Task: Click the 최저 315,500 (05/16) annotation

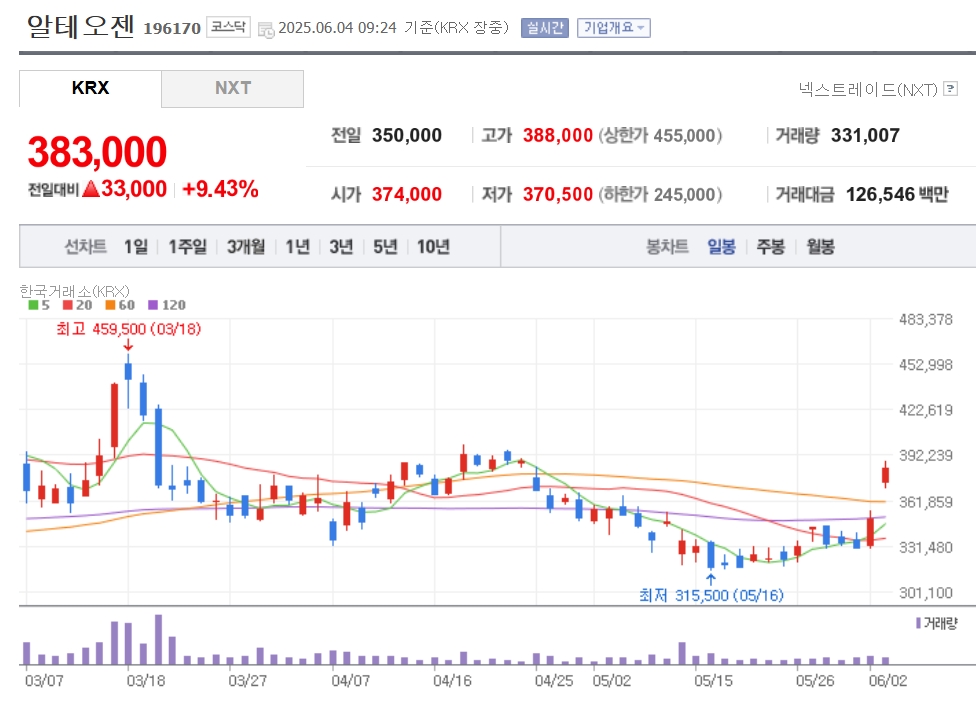Action: [711, 596]
